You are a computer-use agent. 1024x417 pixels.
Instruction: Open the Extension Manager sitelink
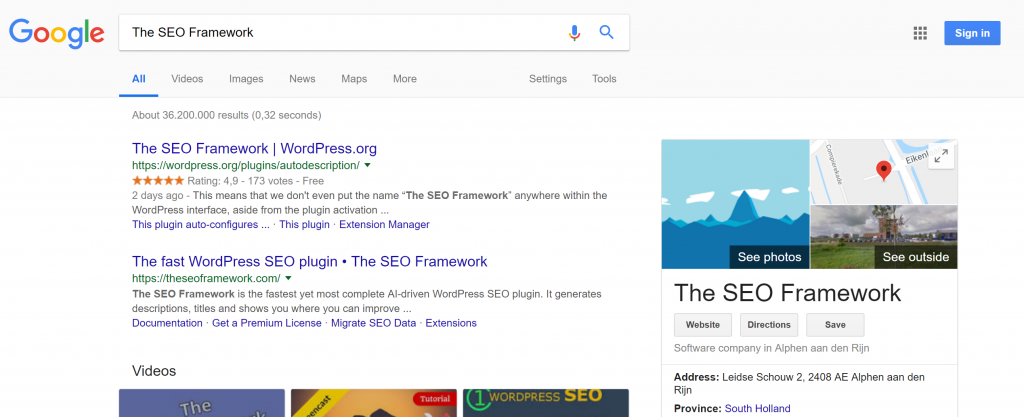coord(385,224)
